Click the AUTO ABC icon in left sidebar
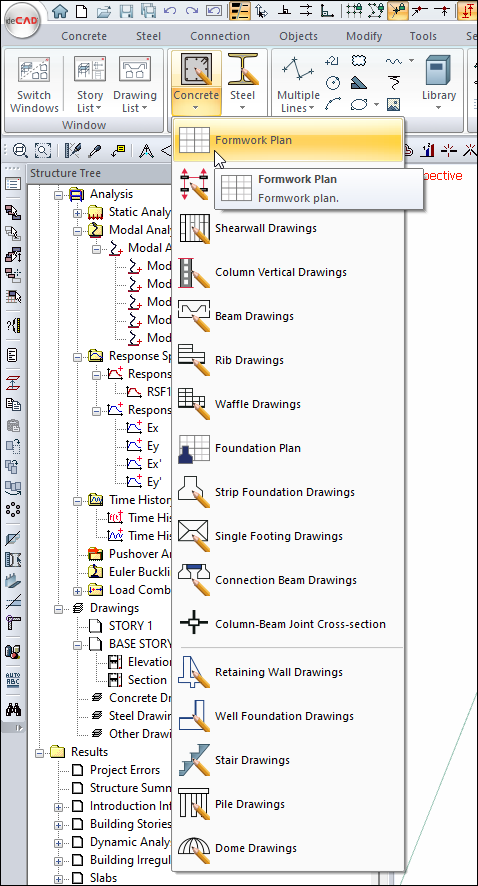 13,679
